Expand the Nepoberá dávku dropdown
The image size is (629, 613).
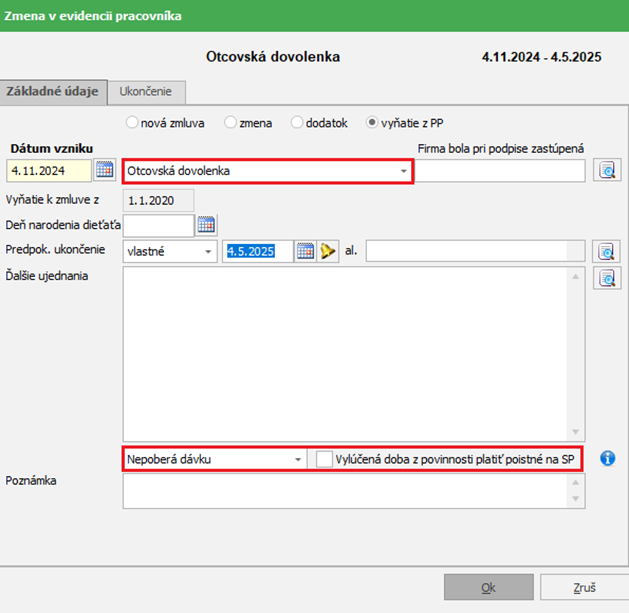click(x=298, y=460)
